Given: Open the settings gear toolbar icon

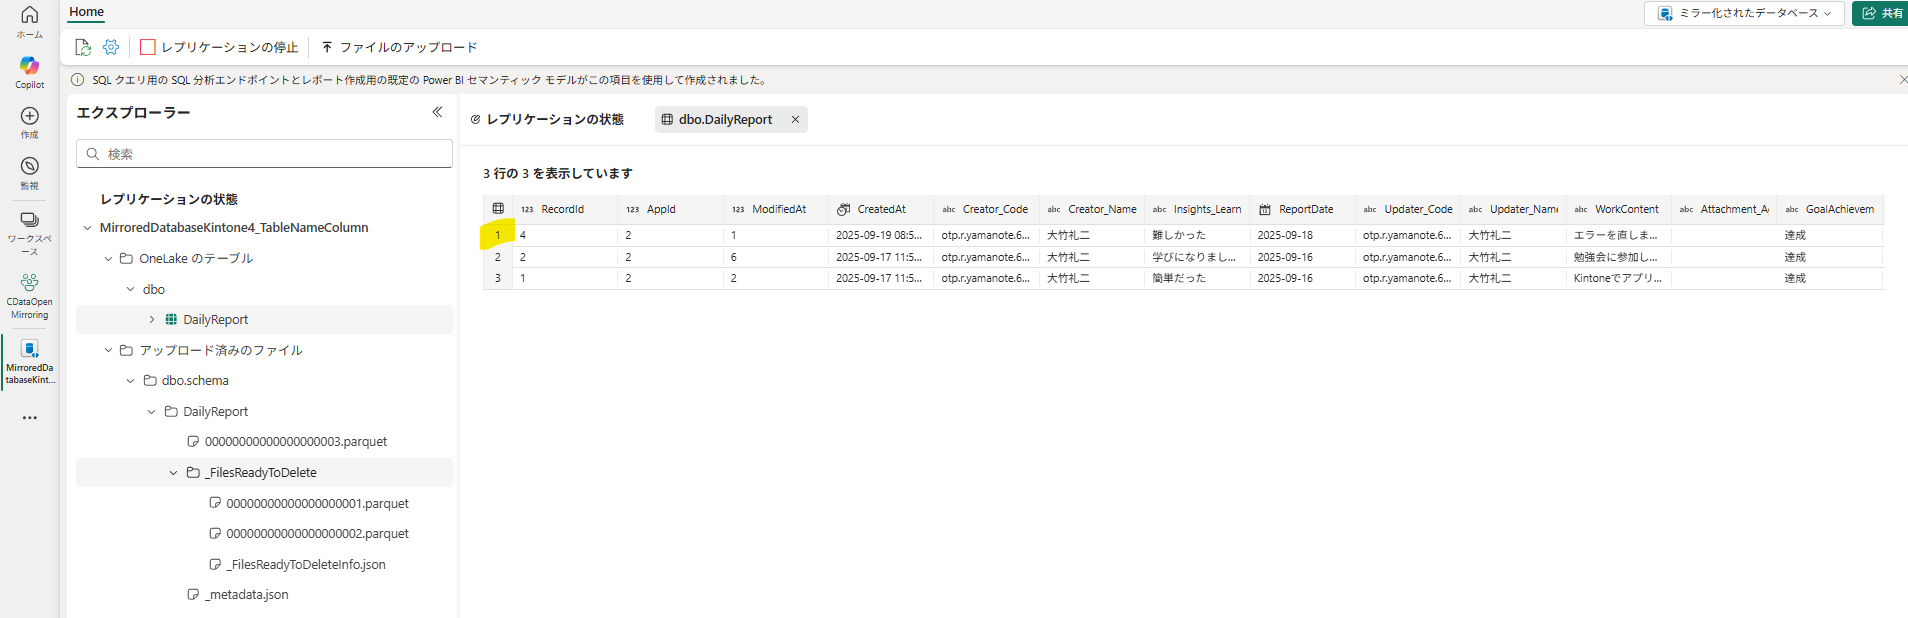Looking at the screenshot, I should [x=111, y=47].
